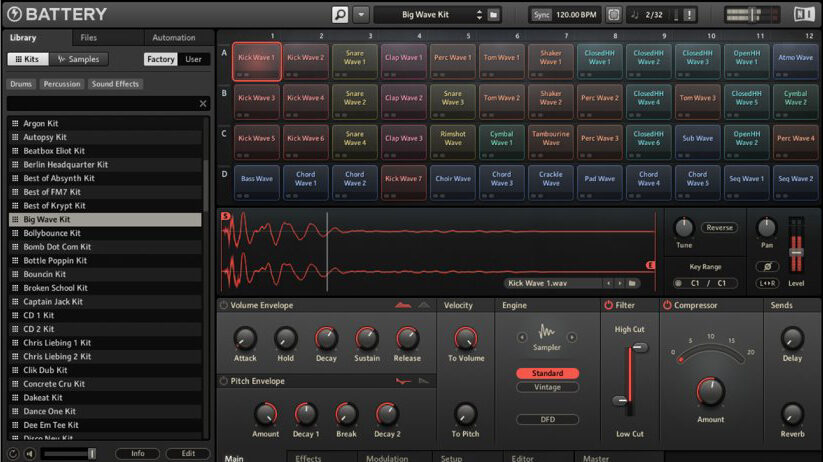Toggle the Compressor power button
The width and height of the screenshot is (823, 462).
pyautogui.click(x=667, y=305)
